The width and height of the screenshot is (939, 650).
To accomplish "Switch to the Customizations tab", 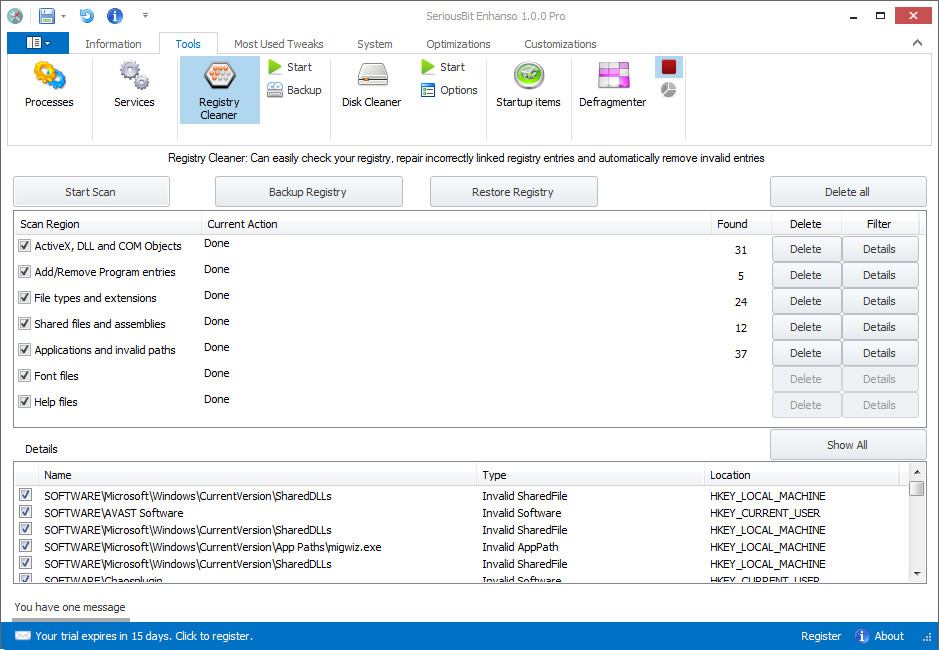I will coord(561,44).
